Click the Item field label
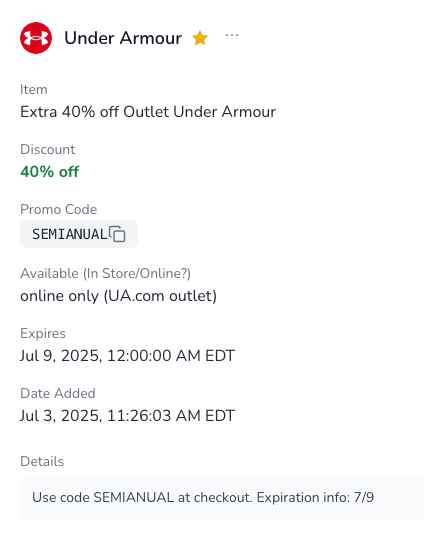The image size is (444, 543). [x=34, y=90]
